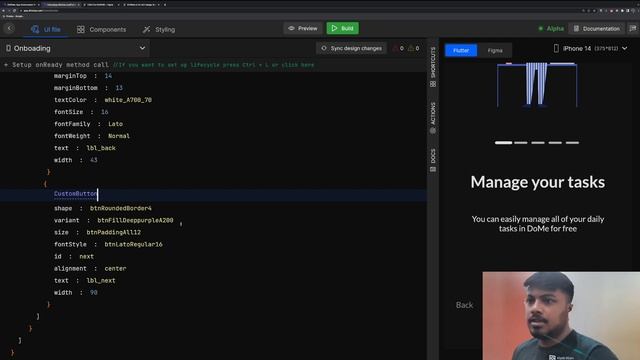640x360 pixels.
Task: Click the 'Manage your tasks' heading in the preview
Action: click(538, 182)
